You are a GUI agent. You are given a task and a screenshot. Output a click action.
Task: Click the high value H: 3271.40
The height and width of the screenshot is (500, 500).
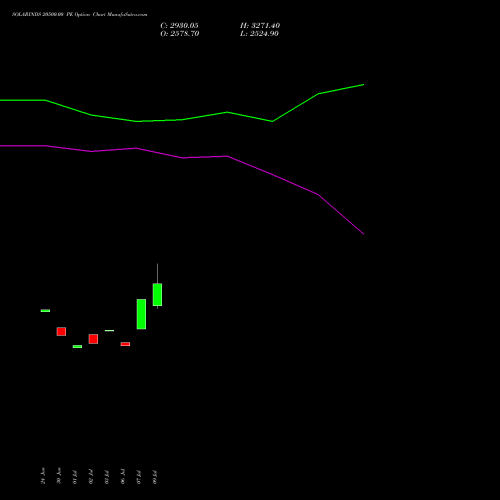pos(260,26)
